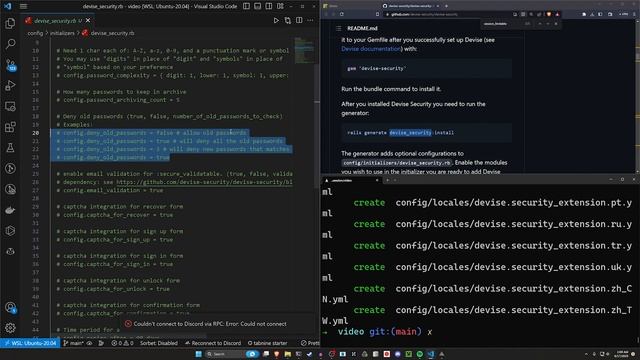Toggle the secondary side bar layout

(269, 6)
